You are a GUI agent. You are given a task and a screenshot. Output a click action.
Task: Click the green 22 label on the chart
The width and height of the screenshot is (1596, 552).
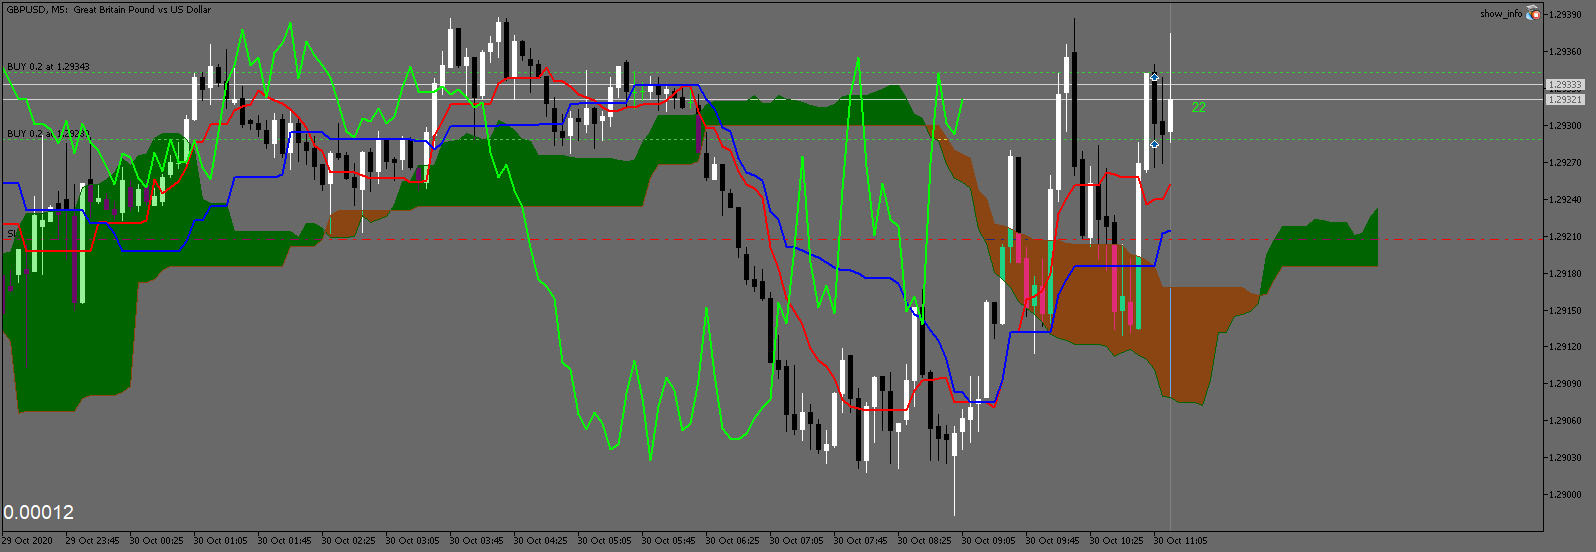[1199, 107]
